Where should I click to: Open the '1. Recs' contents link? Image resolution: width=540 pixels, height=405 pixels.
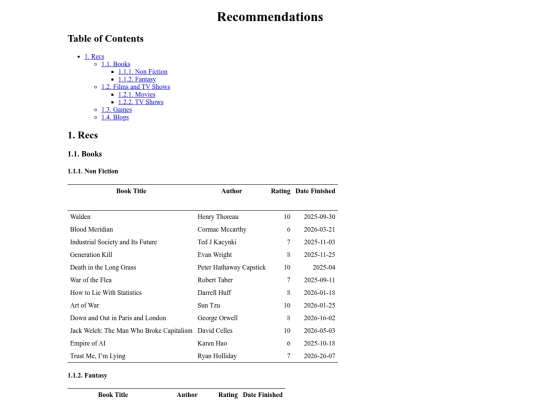[94, 56]
